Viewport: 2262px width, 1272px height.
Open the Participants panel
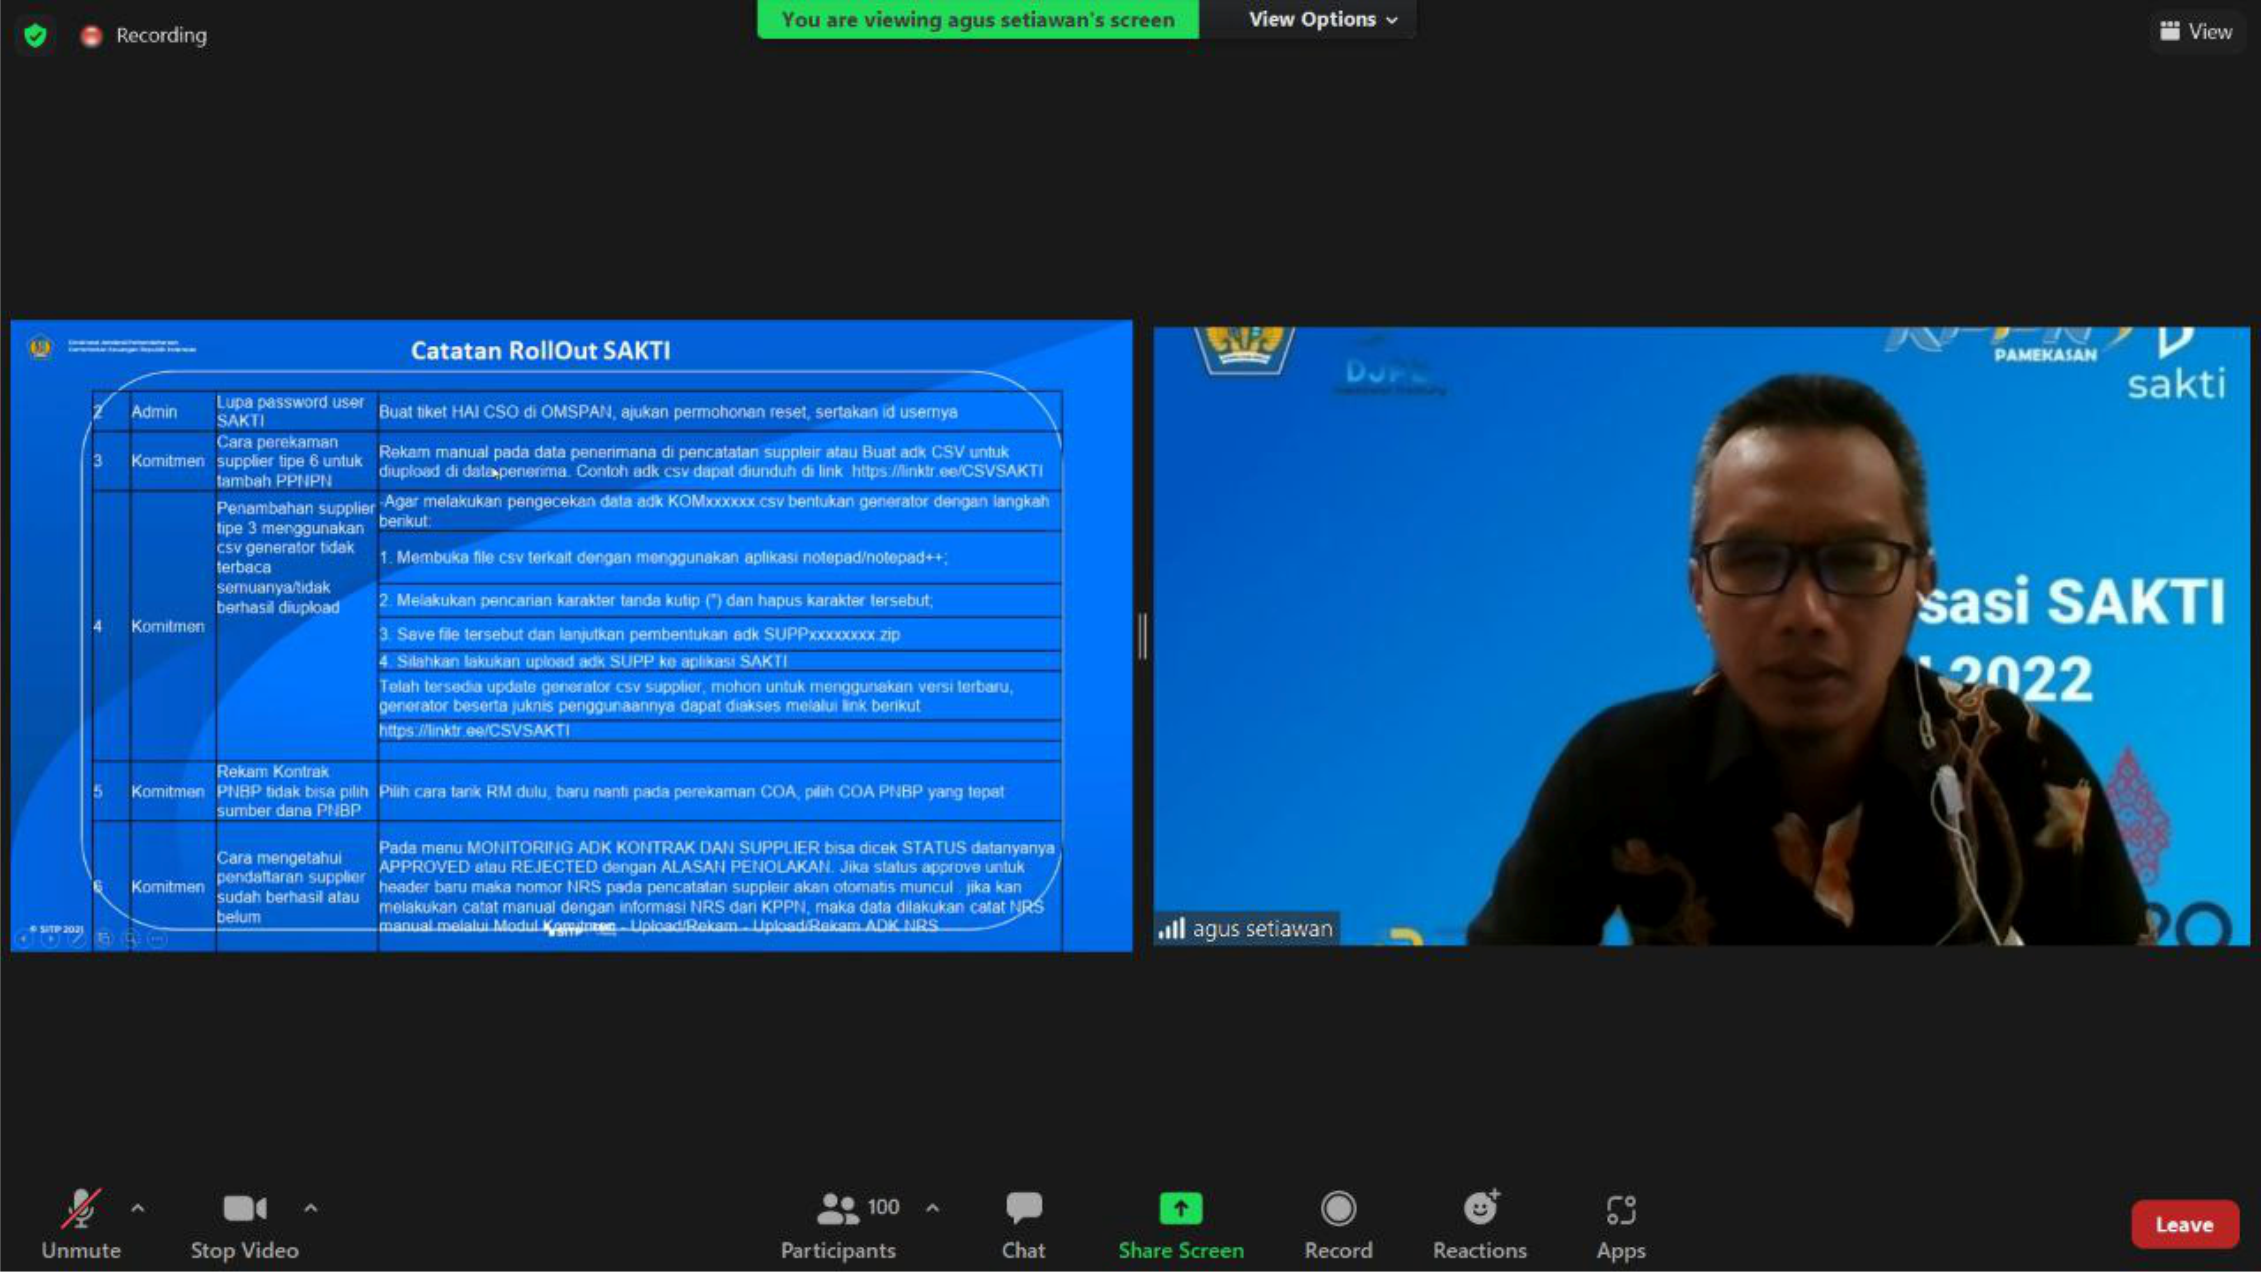839,1223
